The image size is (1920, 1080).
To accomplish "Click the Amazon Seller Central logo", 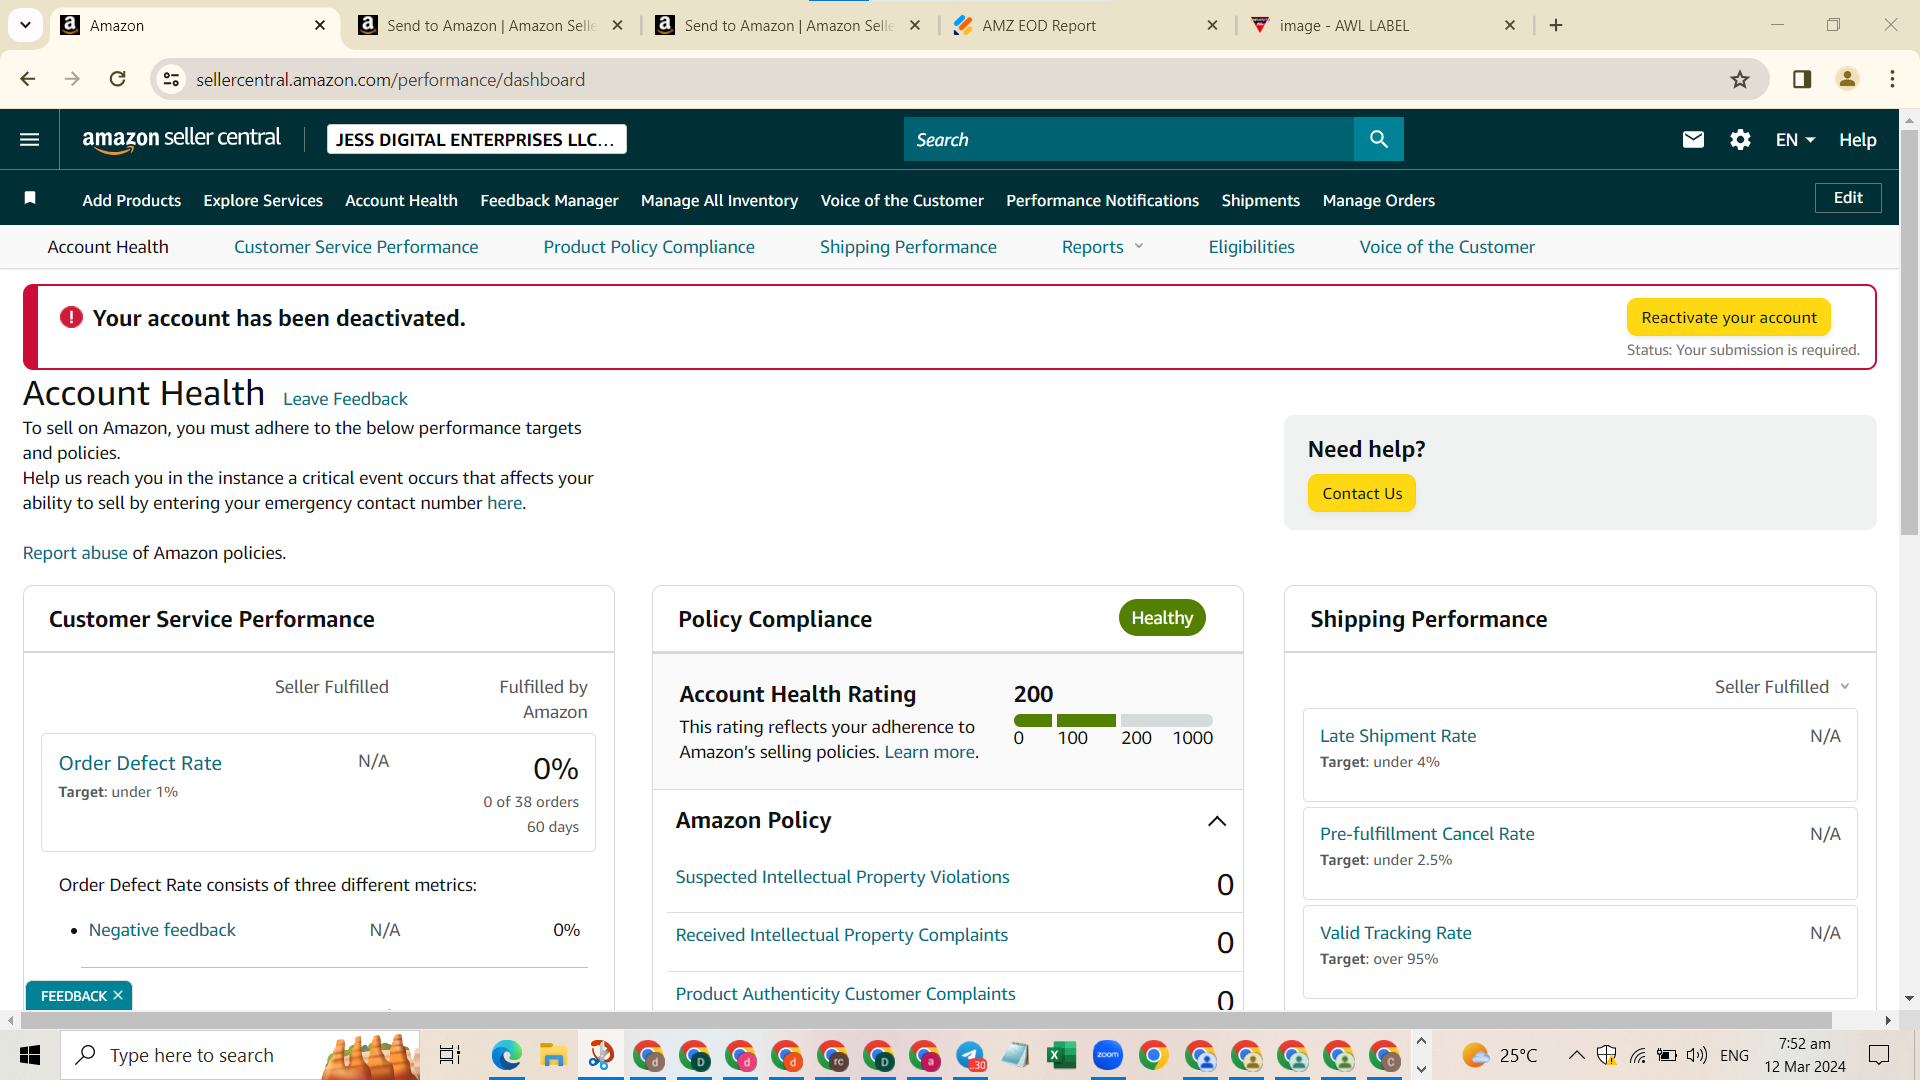I will [x=182, y=140].
